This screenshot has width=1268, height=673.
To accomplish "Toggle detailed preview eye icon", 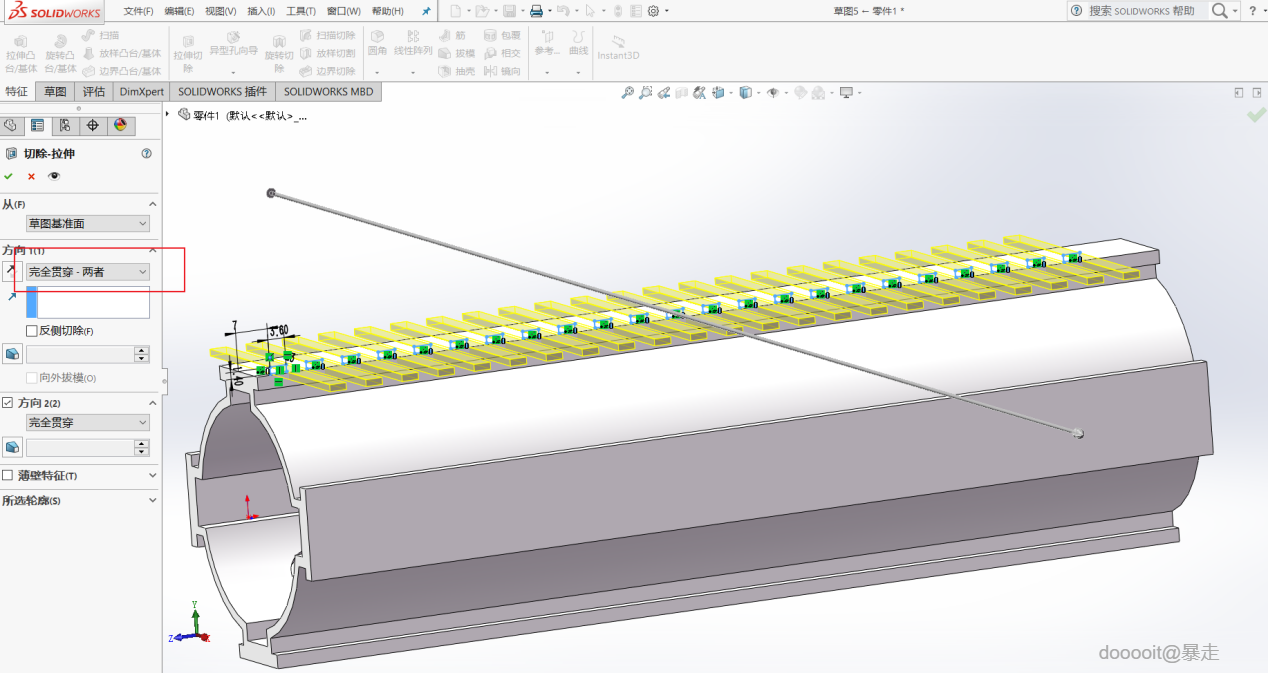I will [54, 176].
